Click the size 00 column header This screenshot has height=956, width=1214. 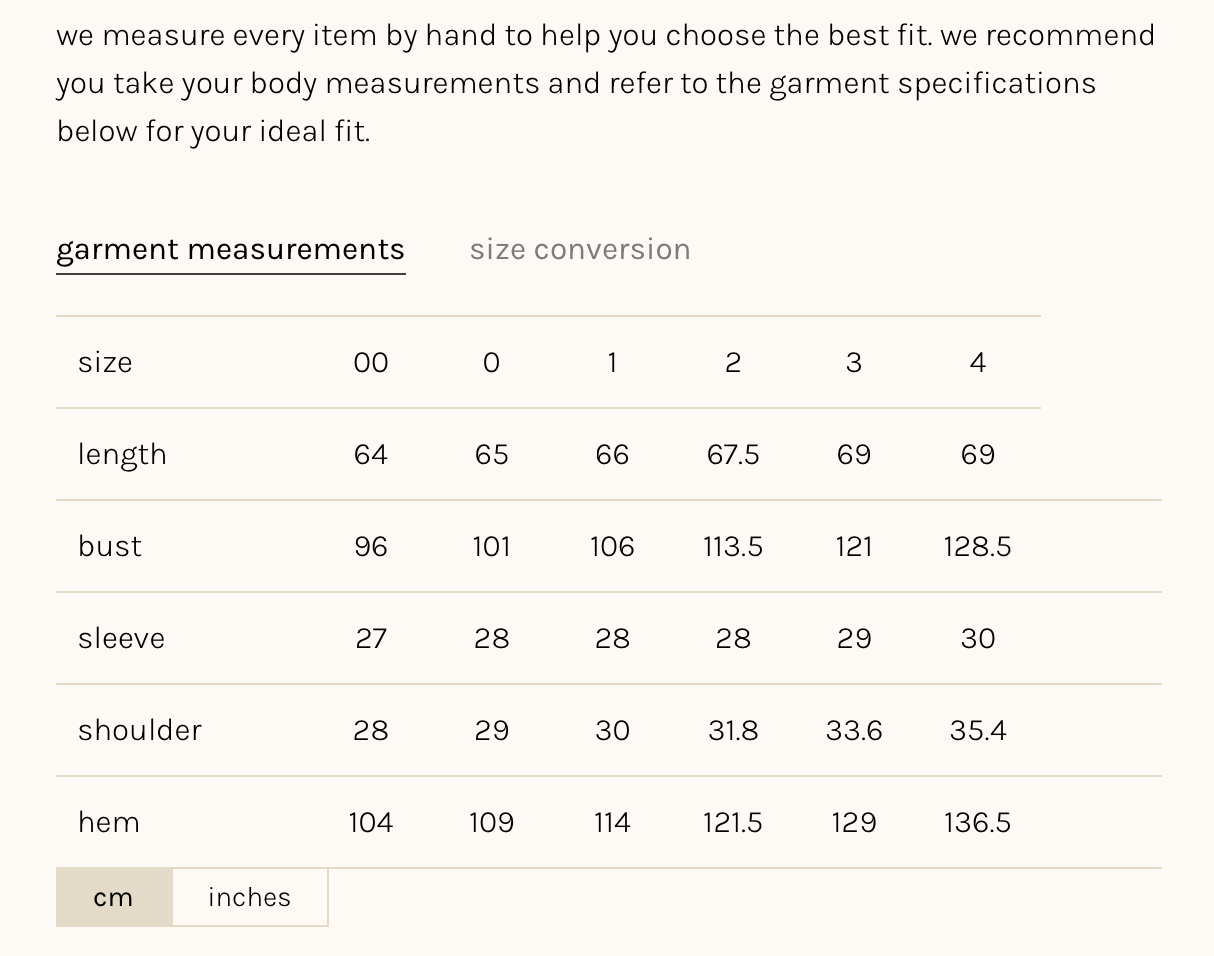click(371, 362)
